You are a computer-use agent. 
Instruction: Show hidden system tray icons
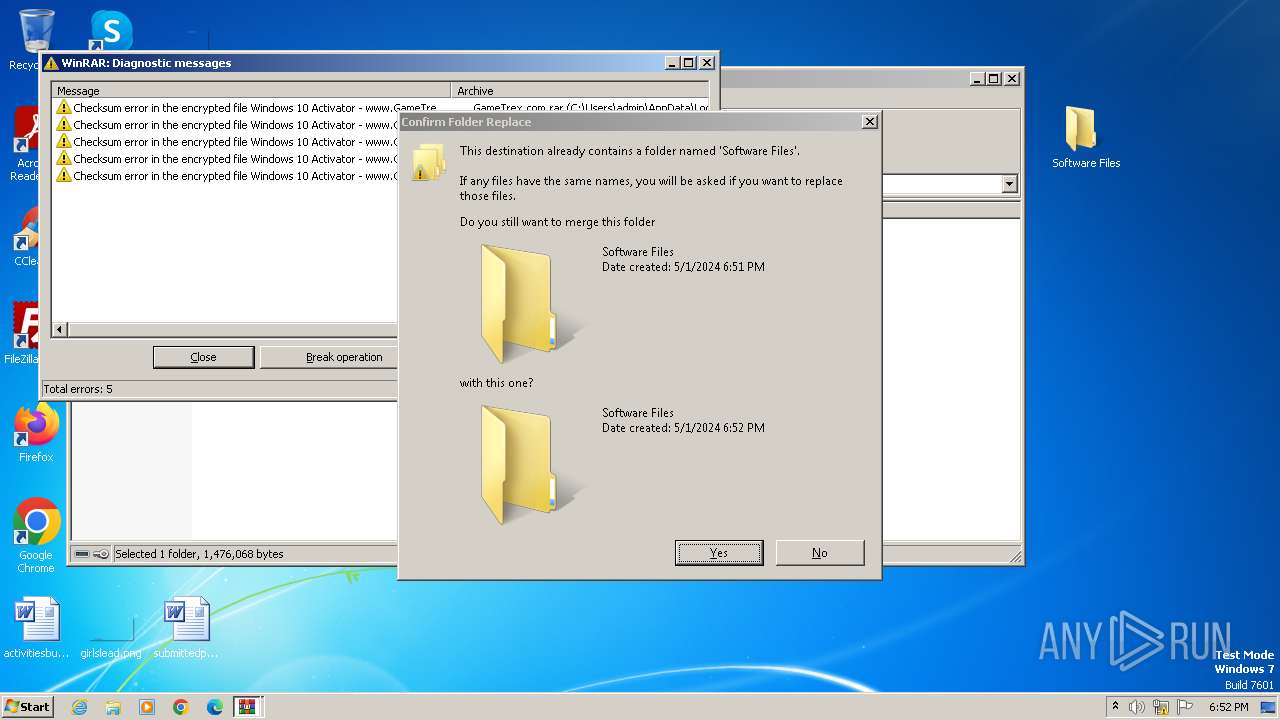pyautogui.click(x=1115, y=707)
